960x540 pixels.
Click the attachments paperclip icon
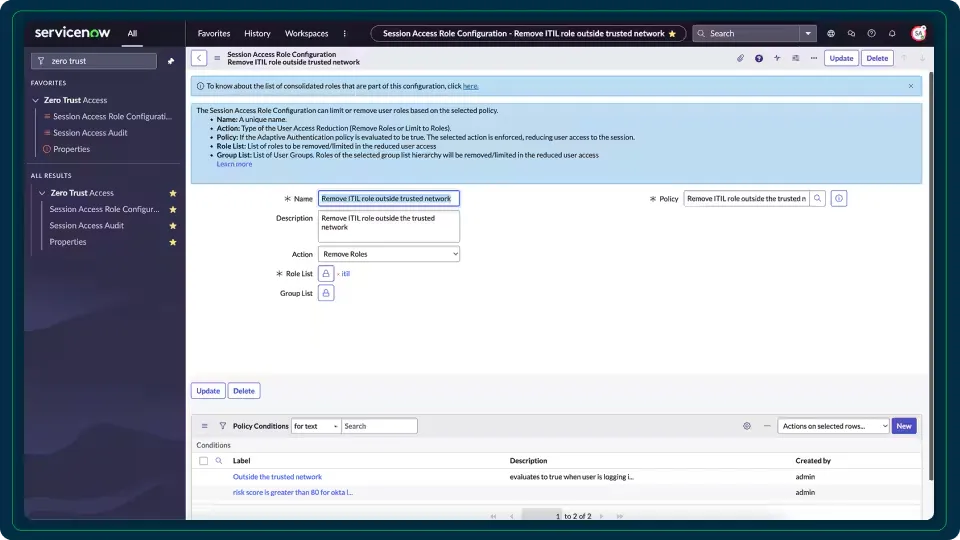(740, 58)
